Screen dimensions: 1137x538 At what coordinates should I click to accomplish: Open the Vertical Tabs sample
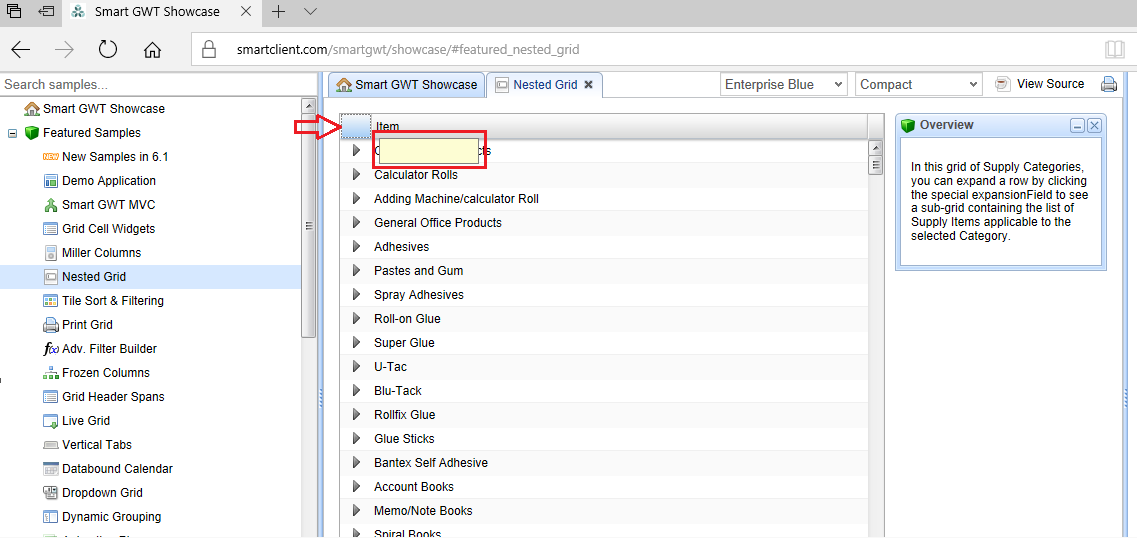[97, 444]
